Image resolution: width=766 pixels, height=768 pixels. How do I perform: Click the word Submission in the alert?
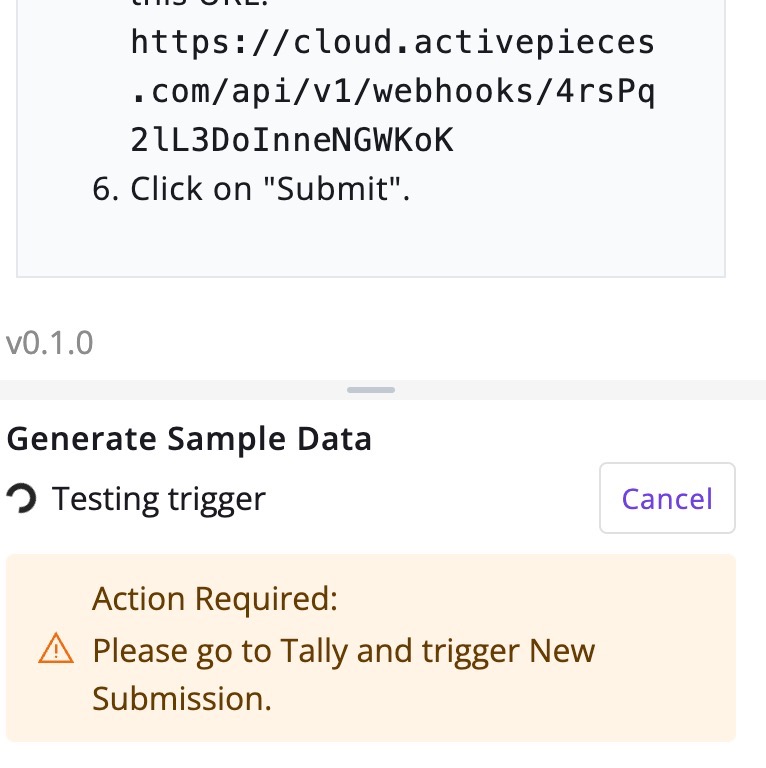pos(181,698)
